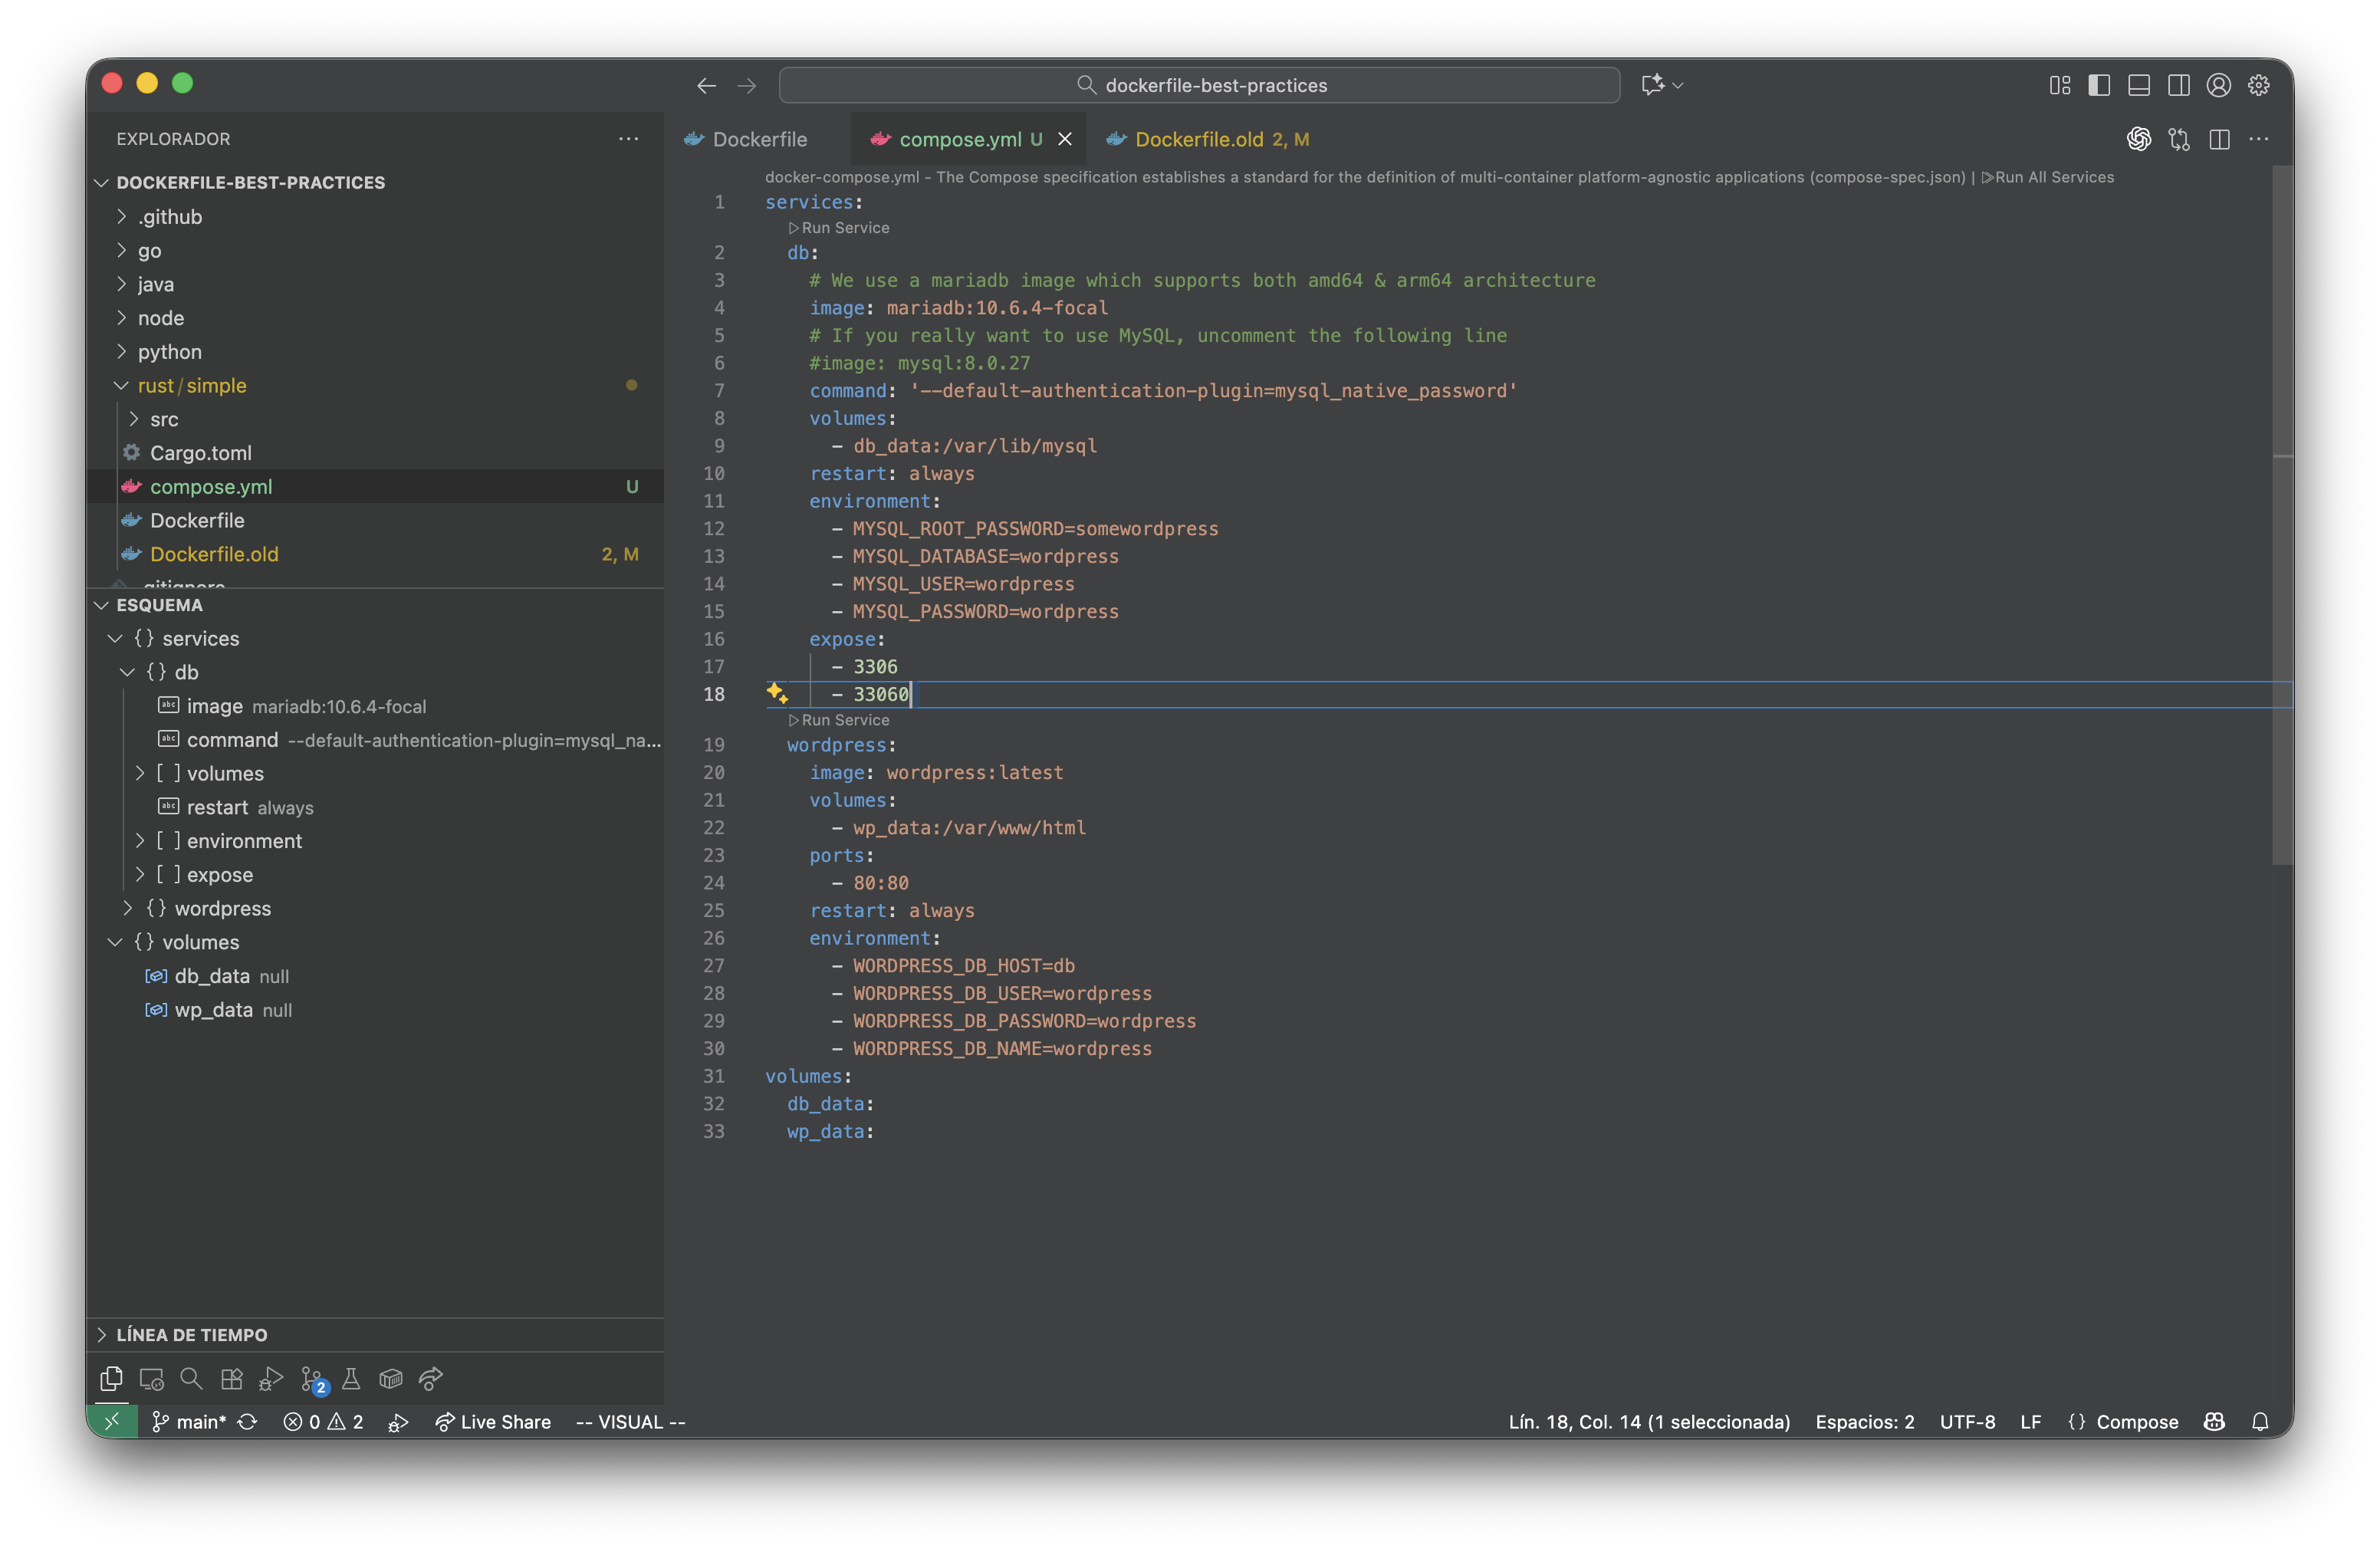This screenshot has height=1552, width=2380.
Task: Open notifications bell in status bar
Action: pos(2260,1422)
